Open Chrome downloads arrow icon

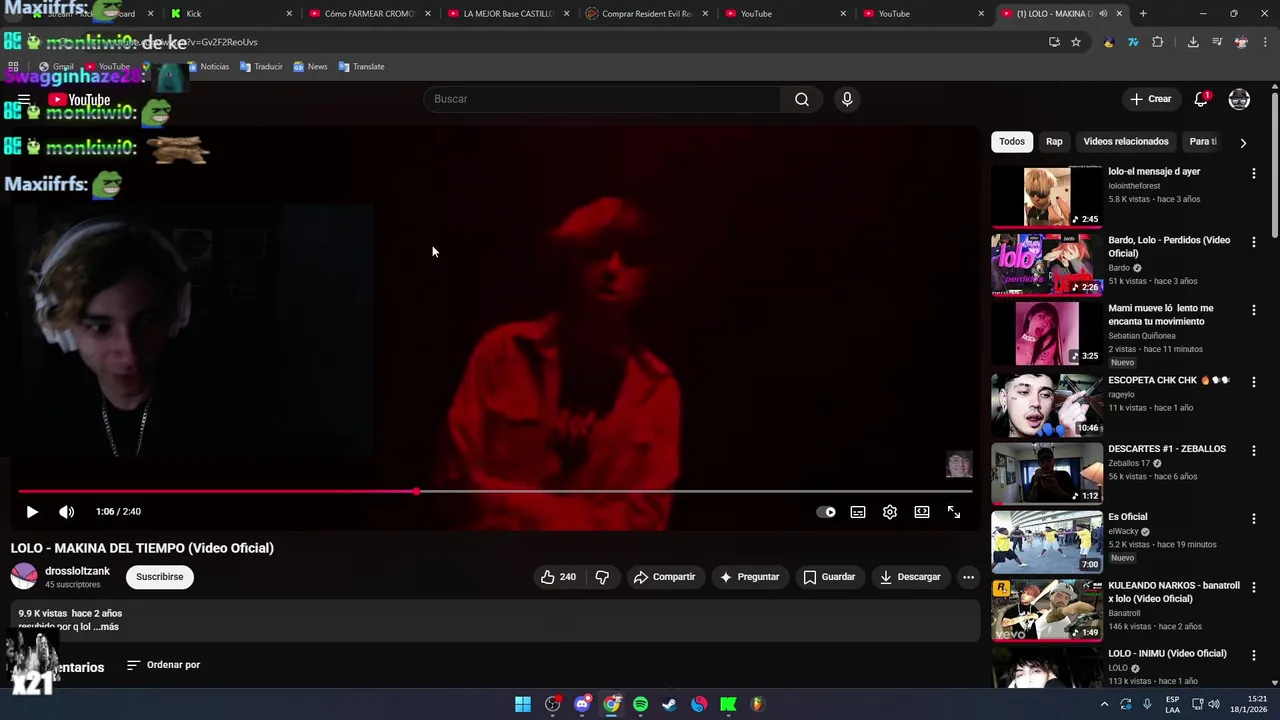click(1193, 42)
